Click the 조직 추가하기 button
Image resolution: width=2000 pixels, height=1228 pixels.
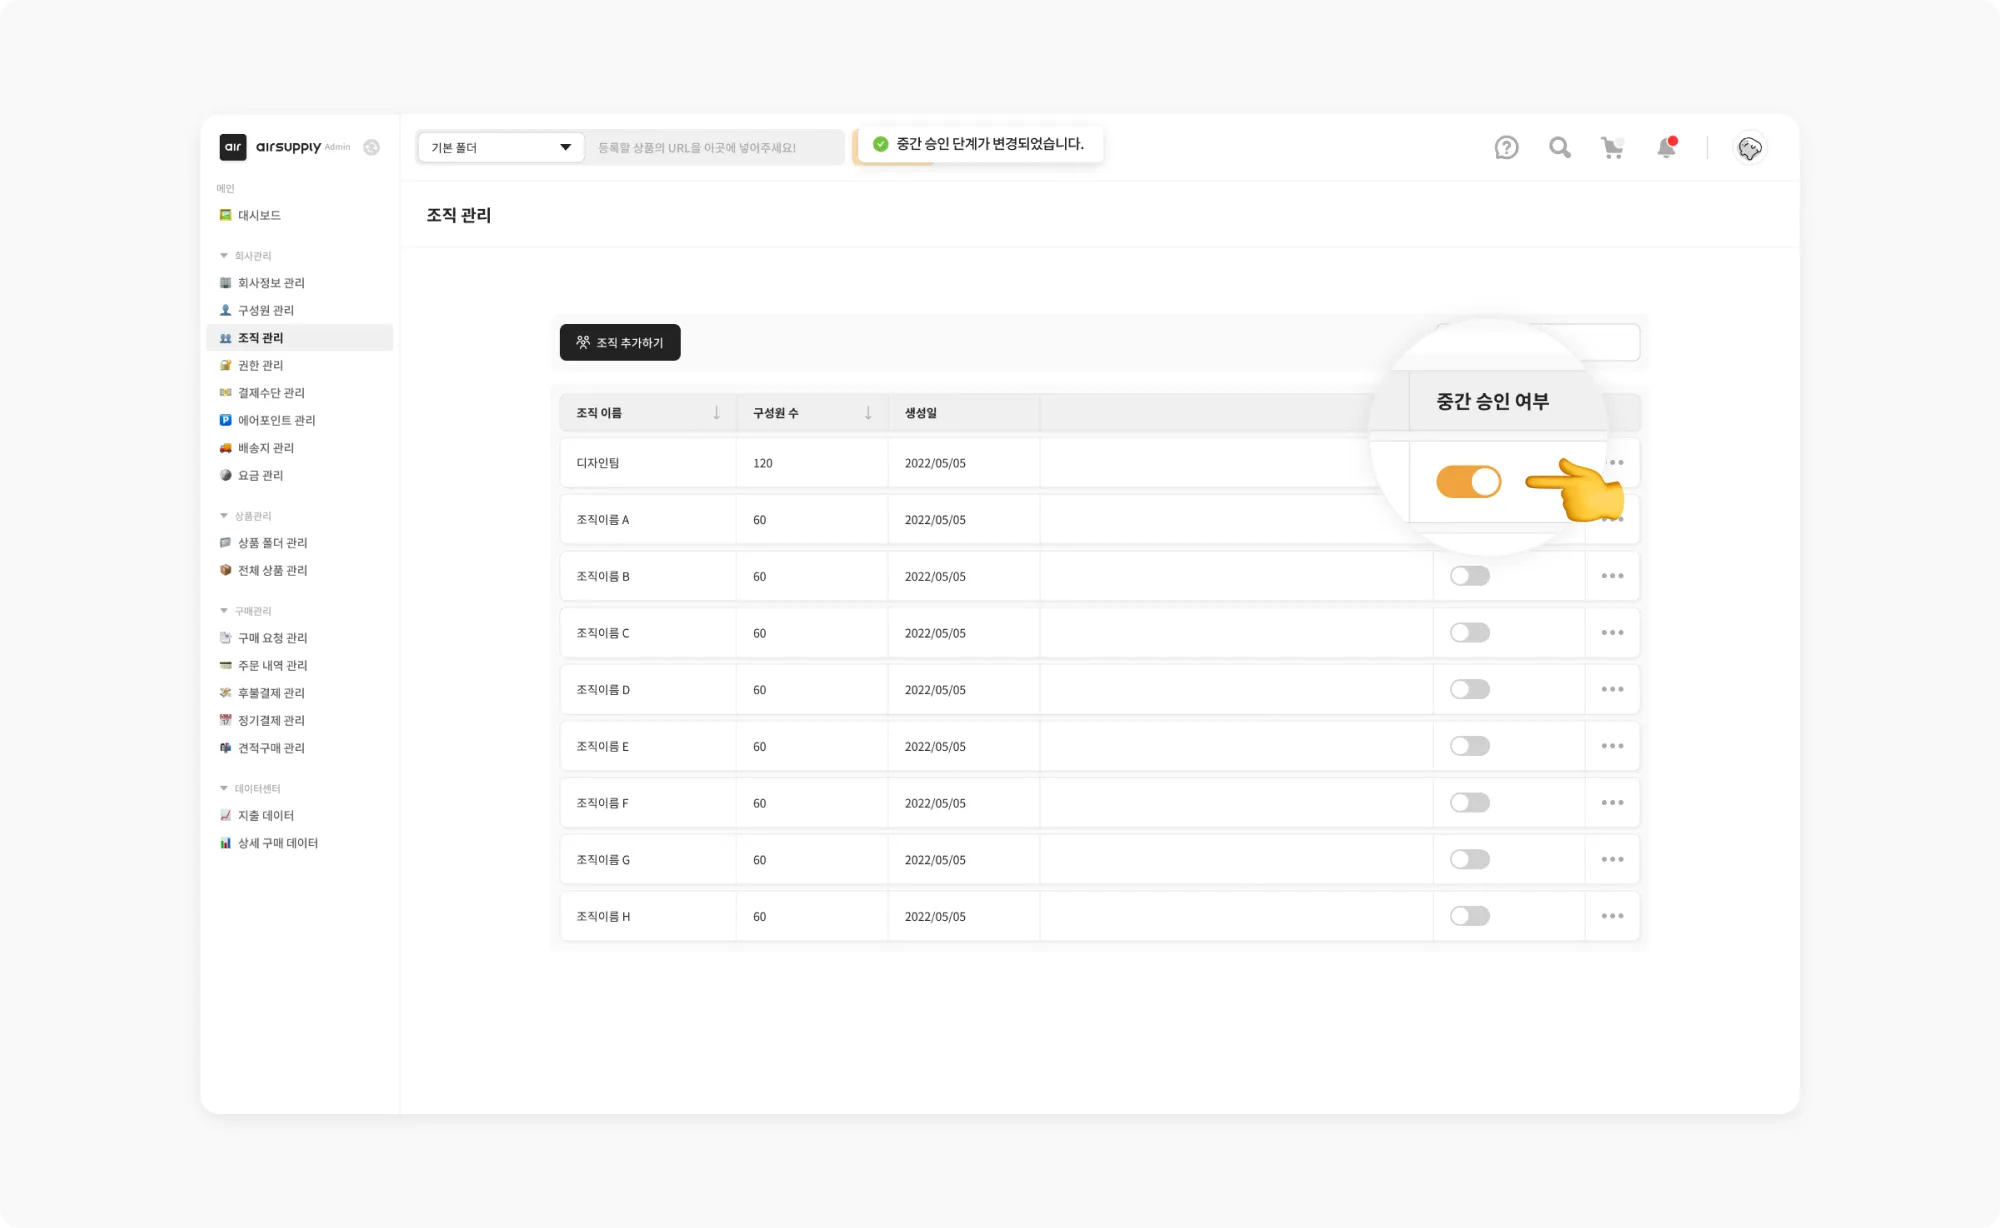pyautogui.click(x=620, y=342)
